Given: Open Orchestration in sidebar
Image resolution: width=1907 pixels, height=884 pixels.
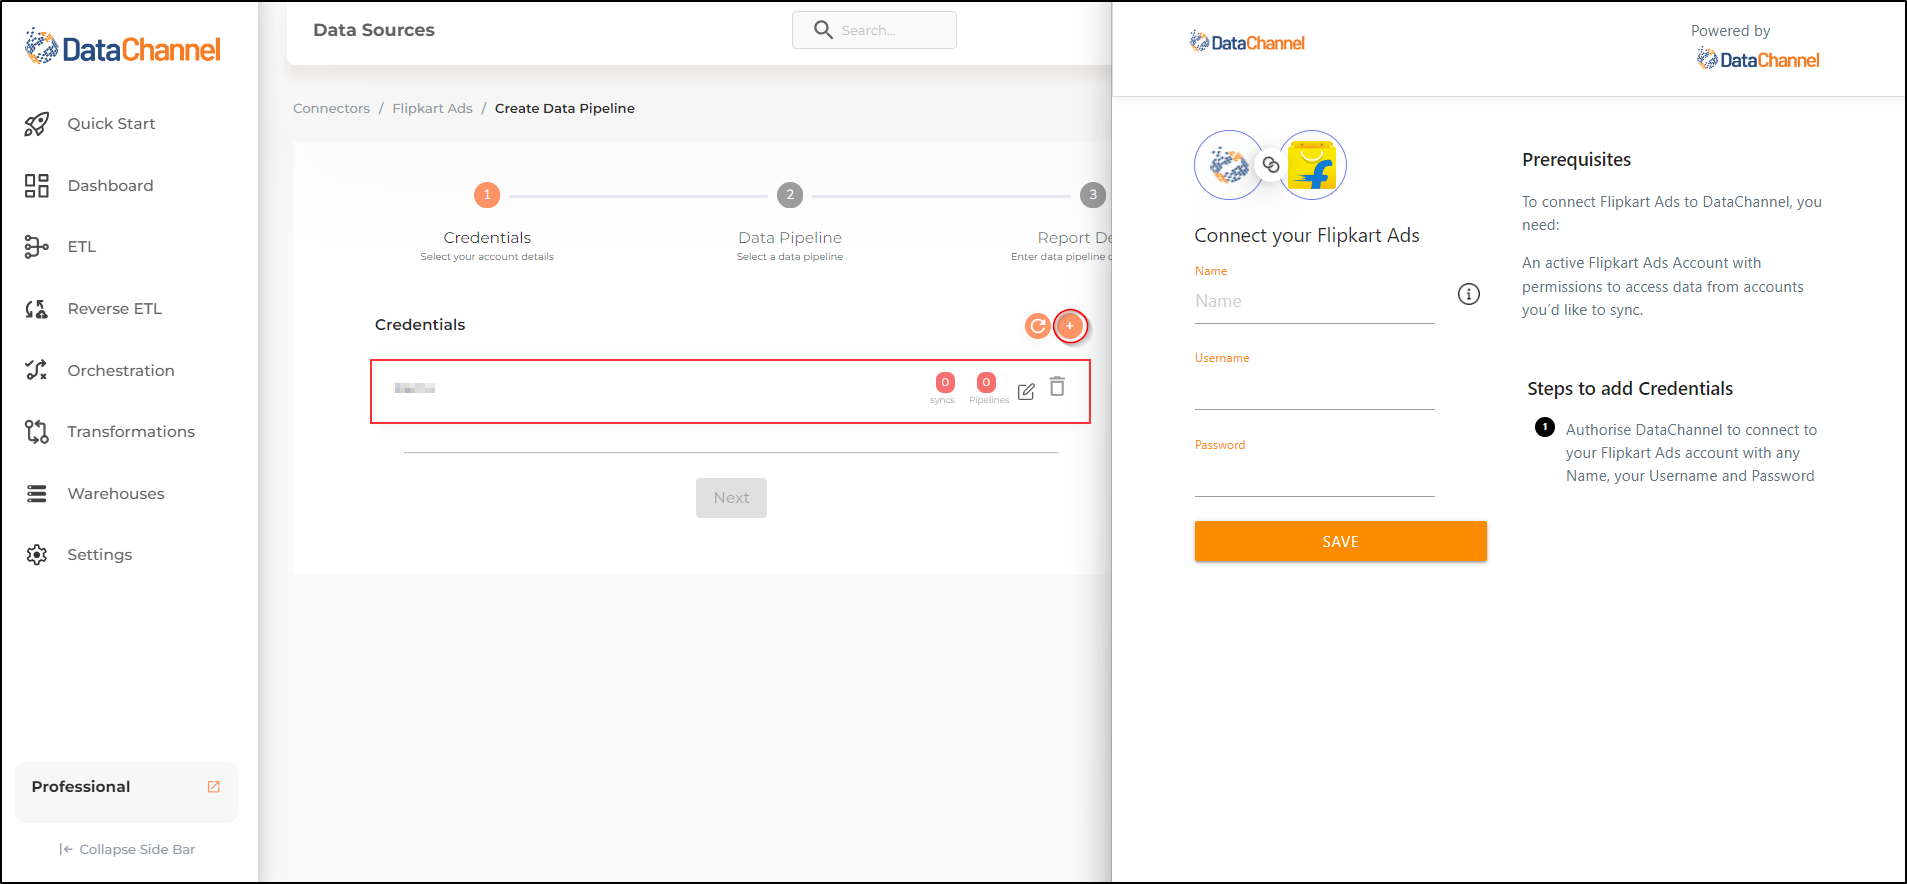Looking at the screenshot, I should [121, 371].
